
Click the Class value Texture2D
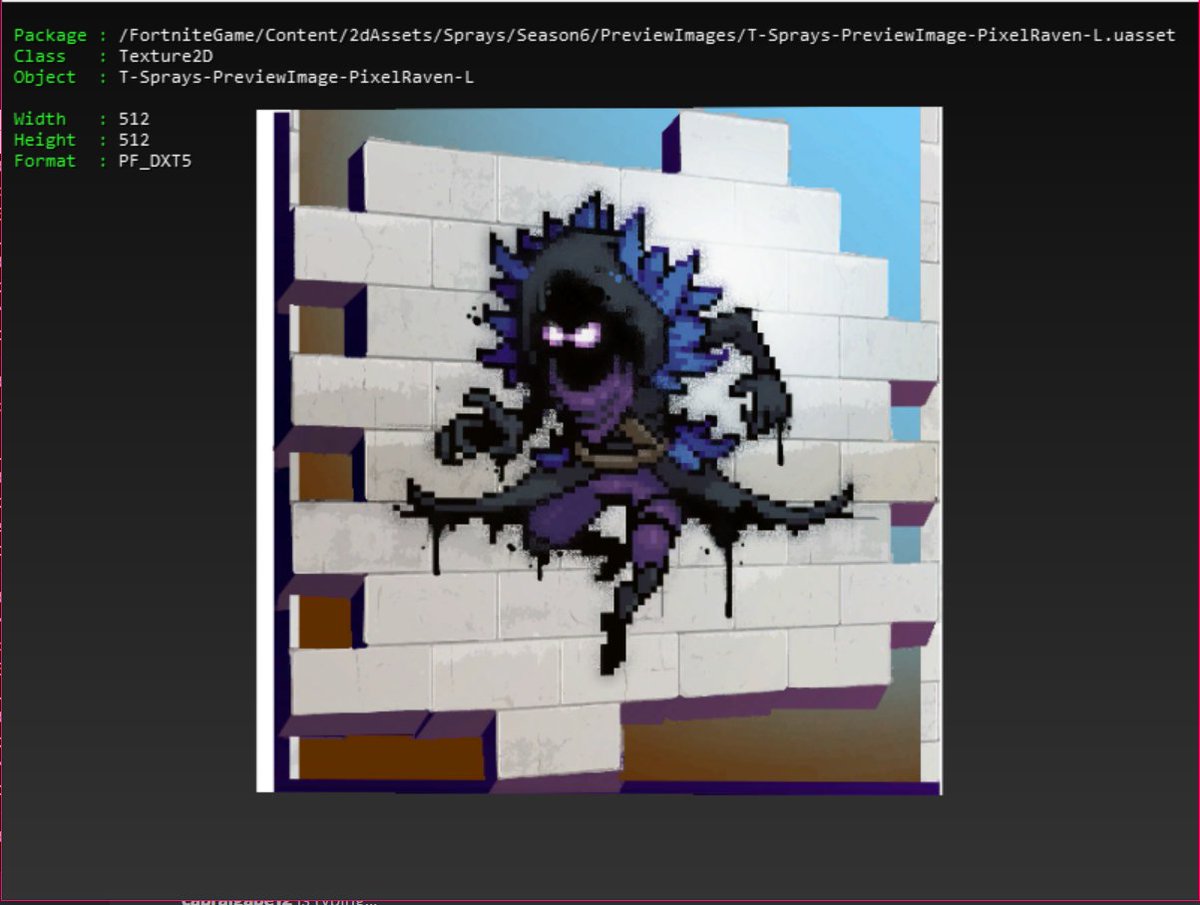pyautogui.click(x=166, y=56)
